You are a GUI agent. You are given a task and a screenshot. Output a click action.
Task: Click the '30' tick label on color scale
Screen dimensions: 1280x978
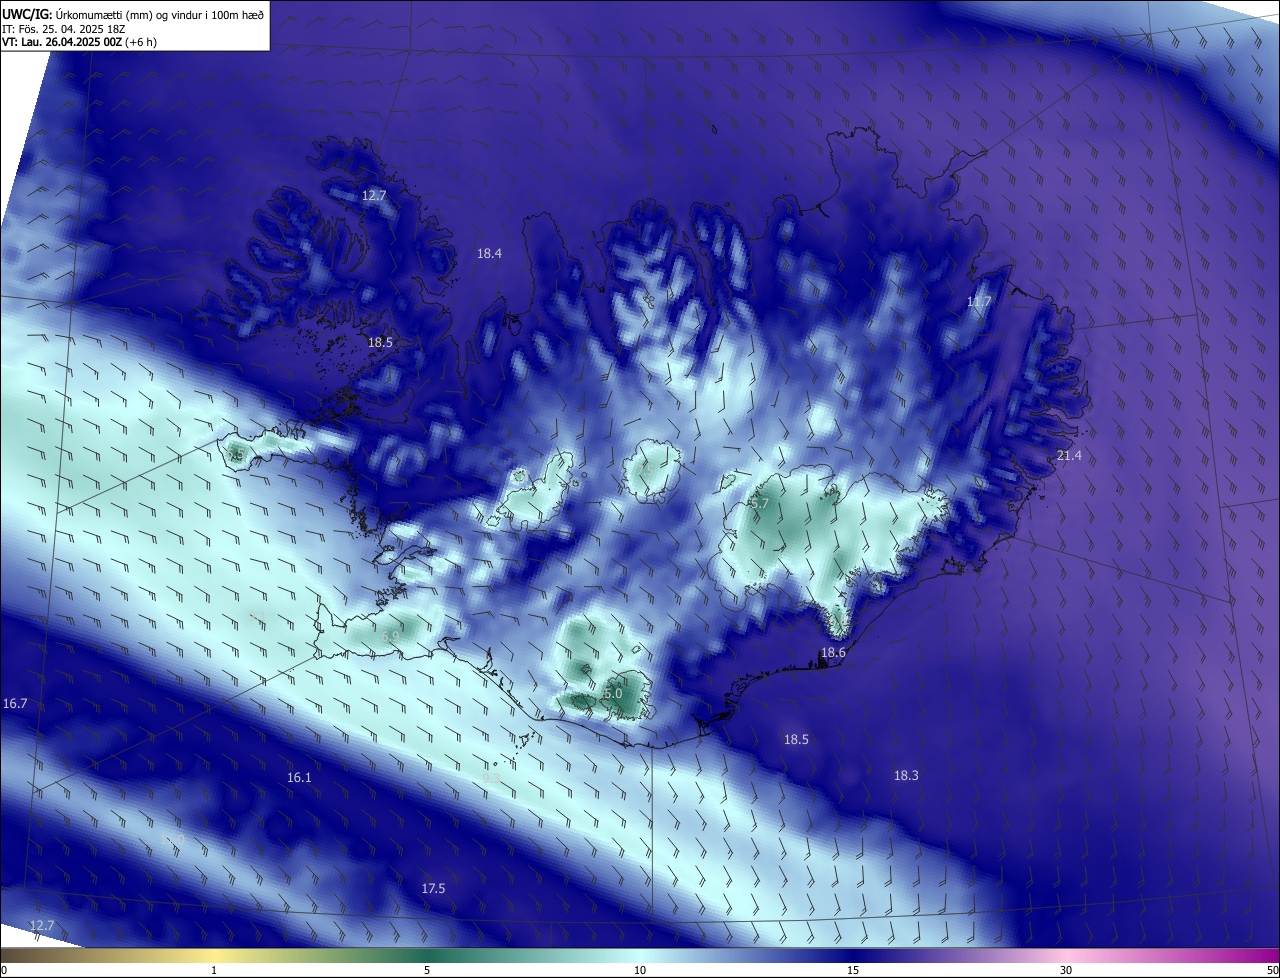[x=1066, y=970]
